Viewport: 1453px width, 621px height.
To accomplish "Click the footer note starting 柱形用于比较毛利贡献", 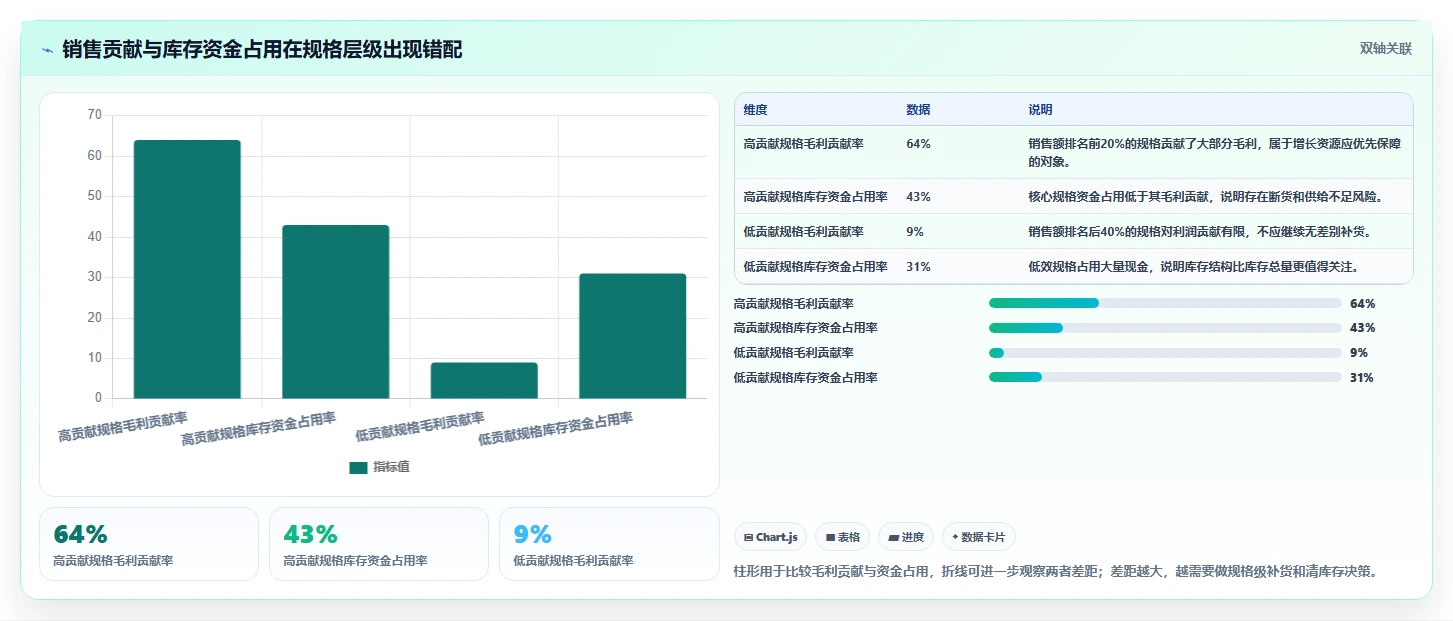I will 1056,572.
